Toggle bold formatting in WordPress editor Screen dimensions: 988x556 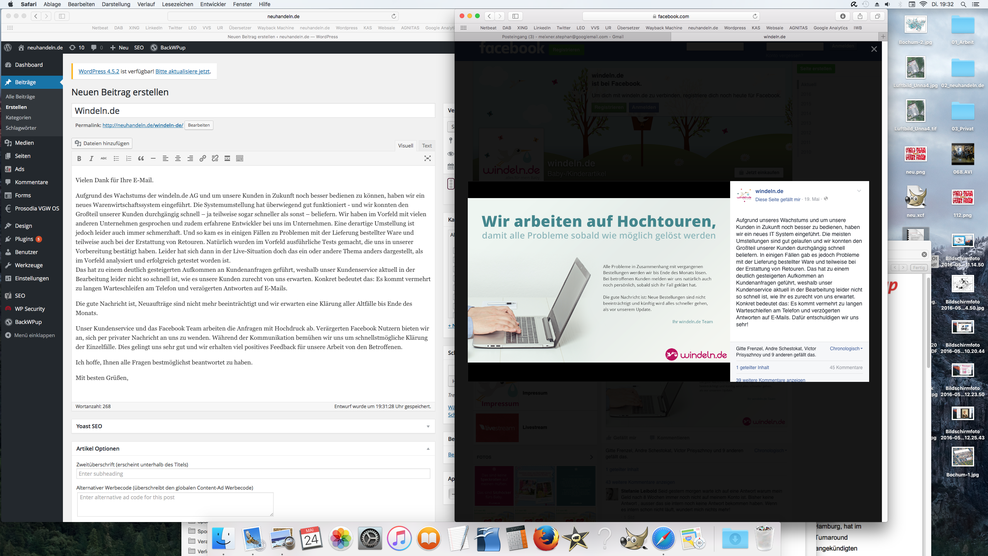click(x=79, y=159)
